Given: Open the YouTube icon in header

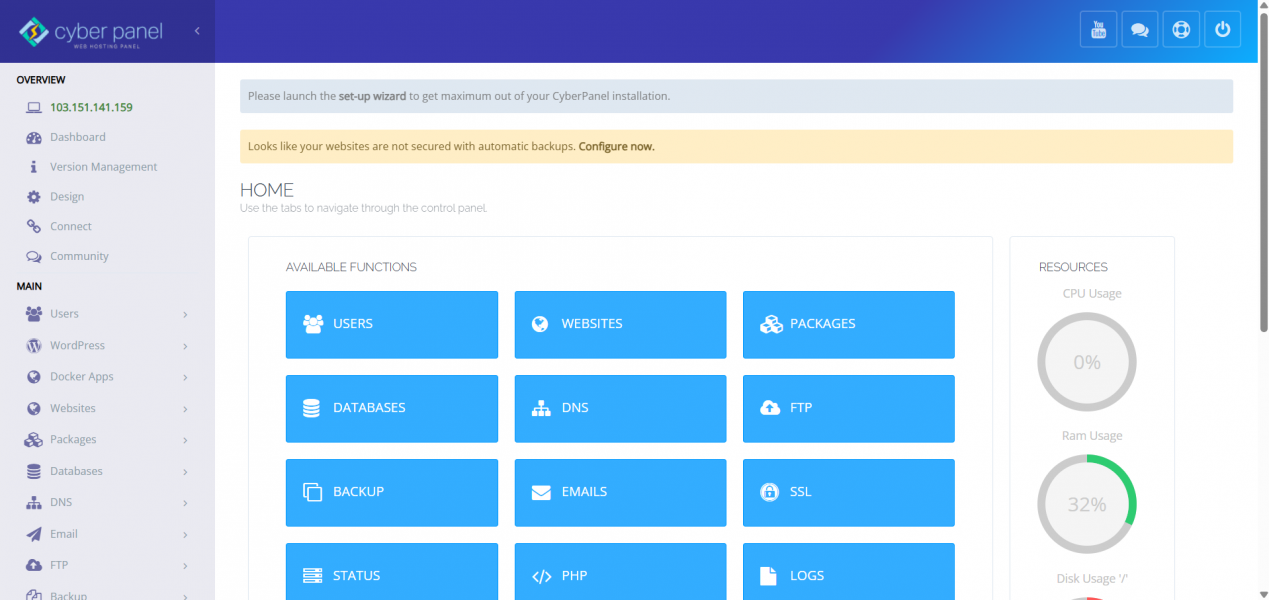Looking at the screenshot, I should pos(1099,29).
